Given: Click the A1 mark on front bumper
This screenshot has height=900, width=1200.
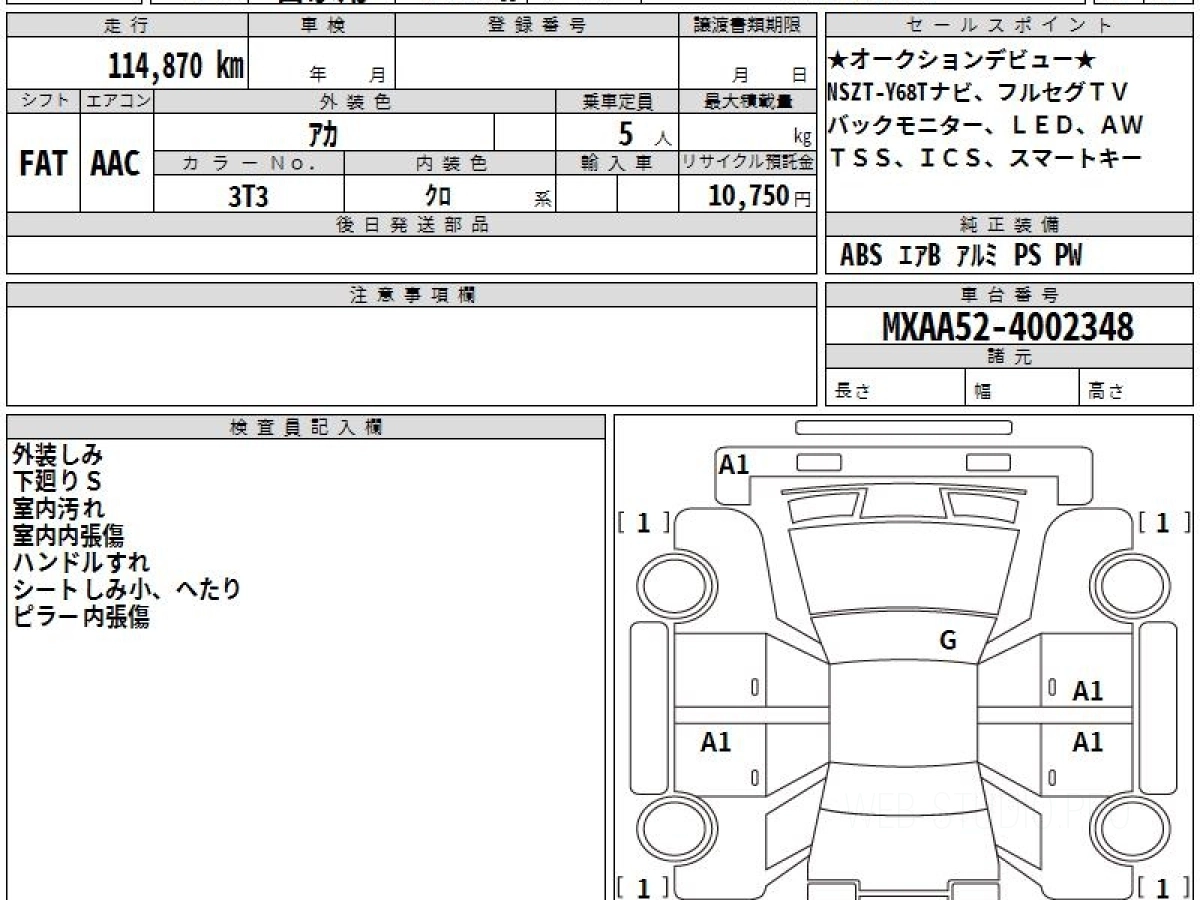Looking at the screenshot, I should click(x=734, y=463).
